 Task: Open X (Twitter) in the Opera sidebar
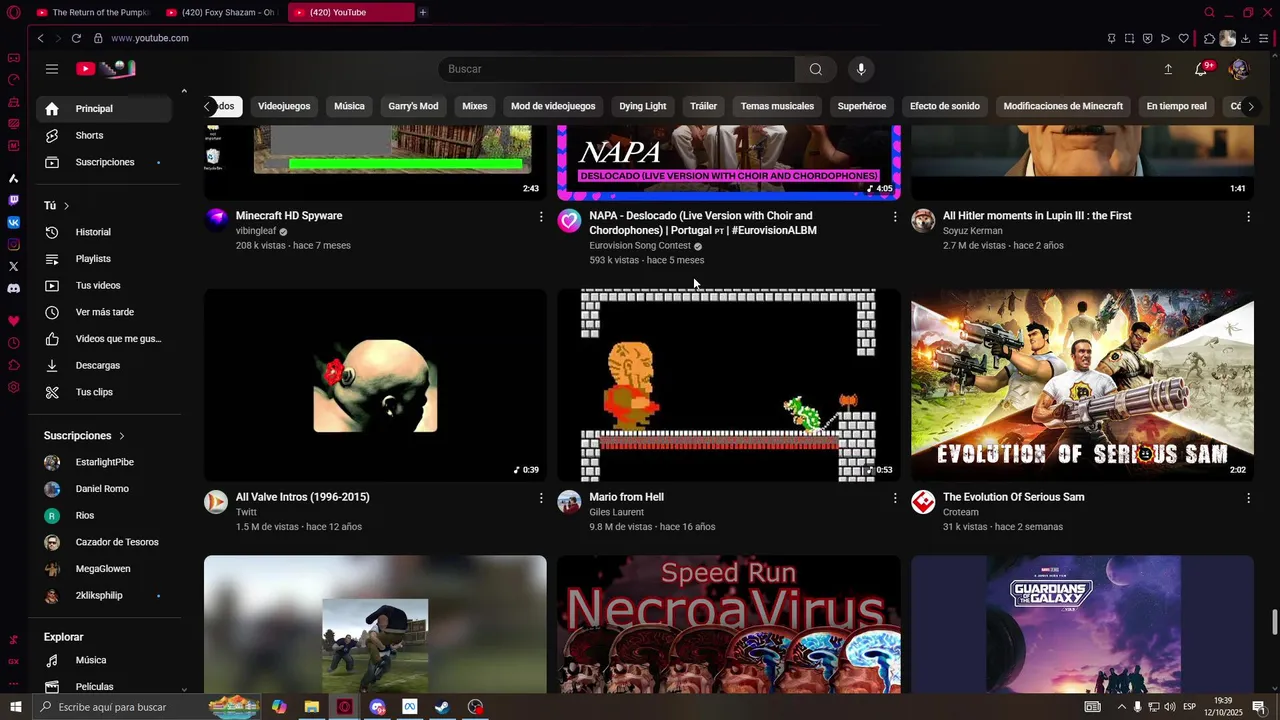(13, 266)
